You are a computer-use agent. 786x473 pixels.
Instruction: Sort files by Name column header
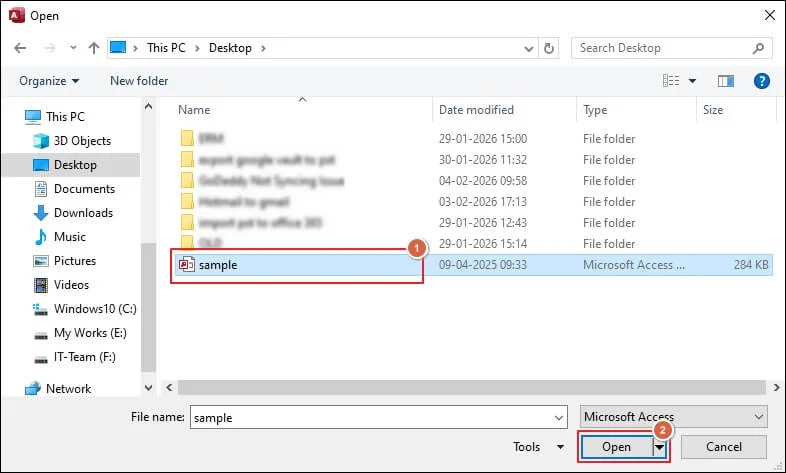[194, 110]
